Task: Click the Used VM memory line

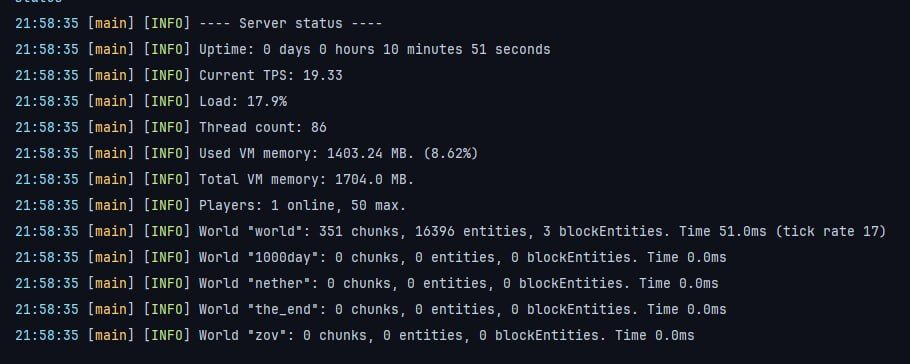Action: [x=247, y=153]
